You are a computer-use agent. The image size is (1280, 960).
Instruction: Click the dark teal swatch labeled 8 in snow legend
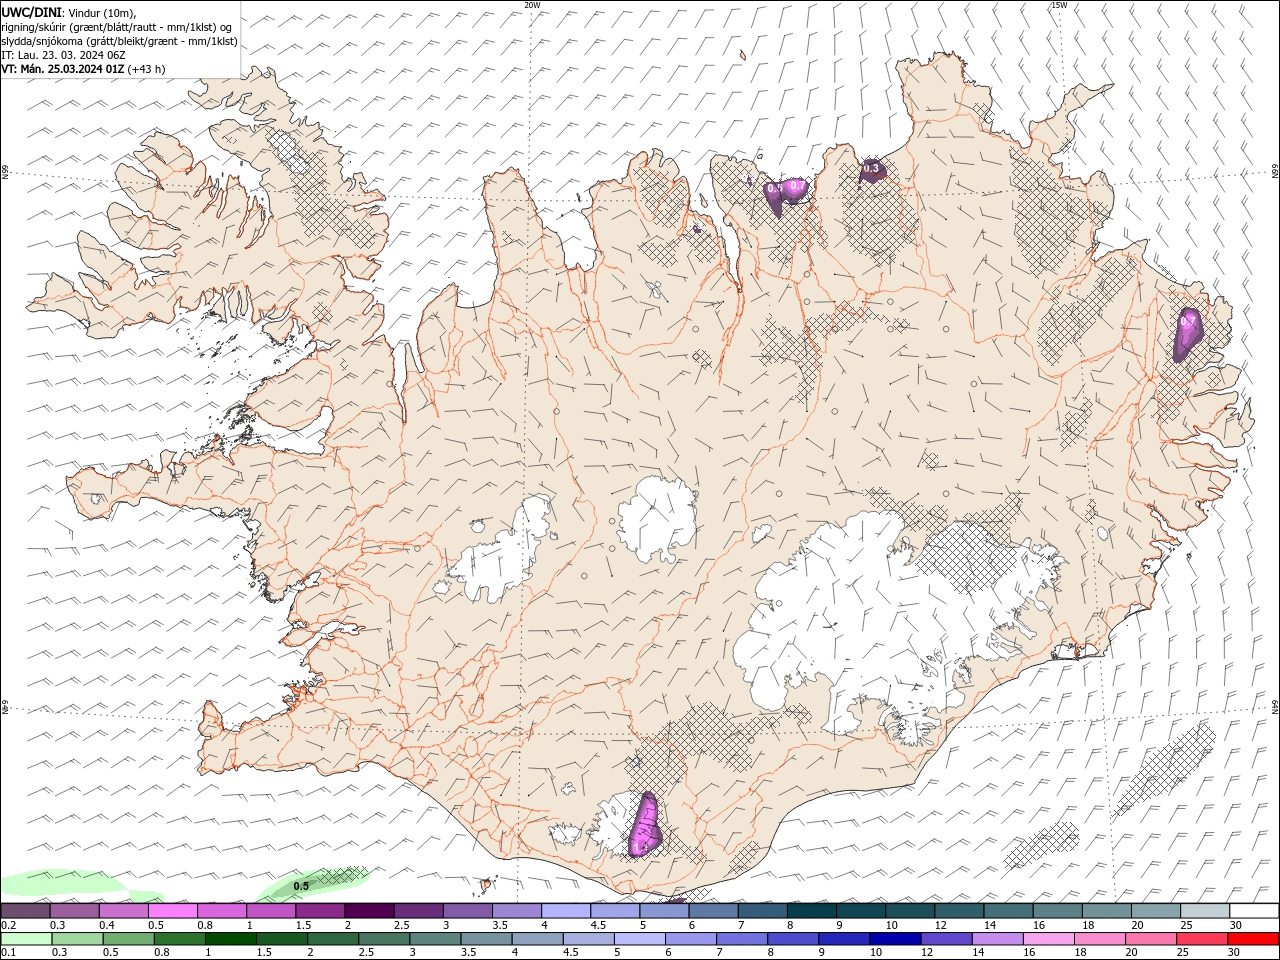811,911
